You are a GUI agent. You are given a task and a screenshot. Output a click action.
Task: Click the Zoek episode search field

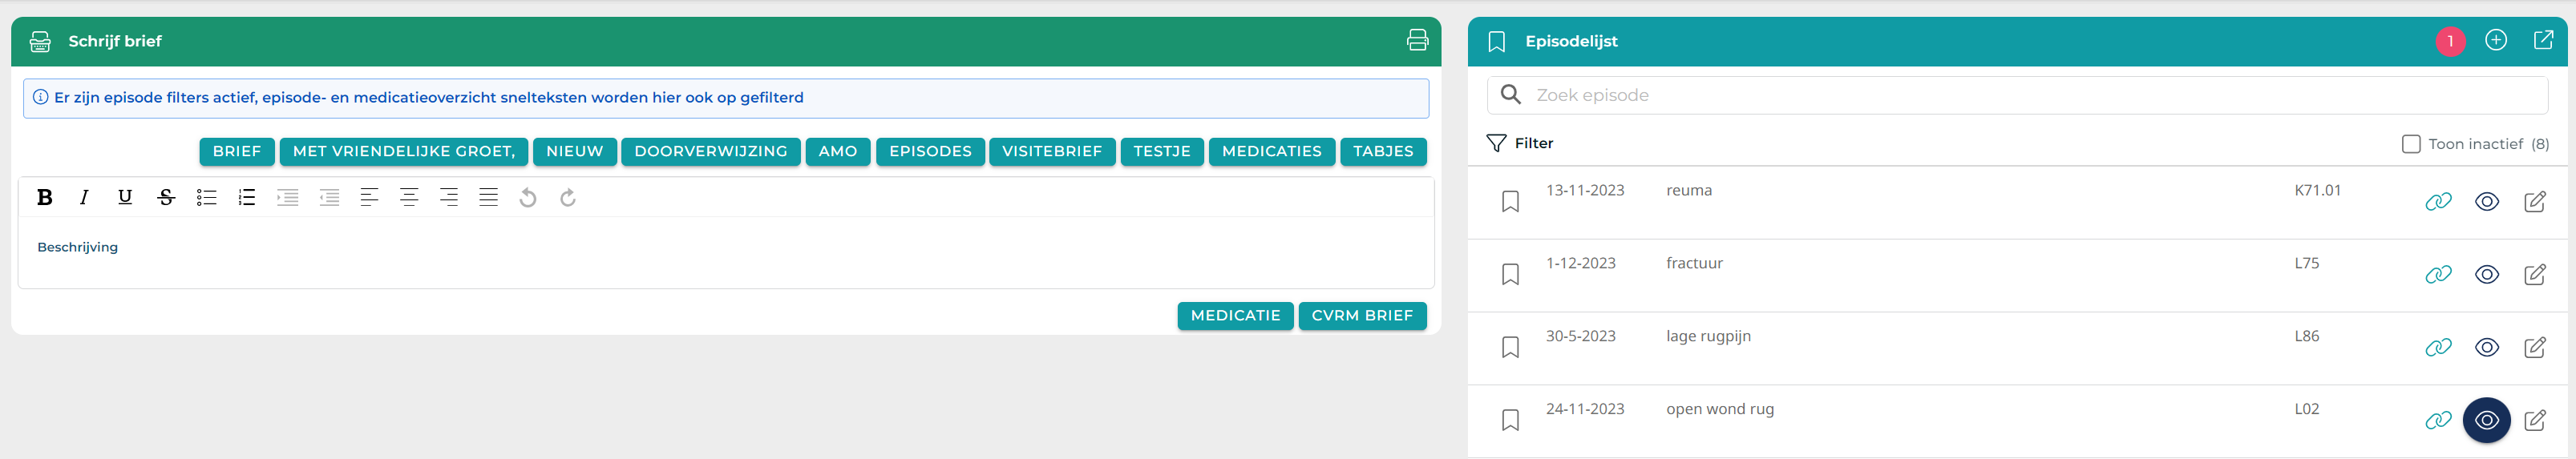coord(2016,96)
